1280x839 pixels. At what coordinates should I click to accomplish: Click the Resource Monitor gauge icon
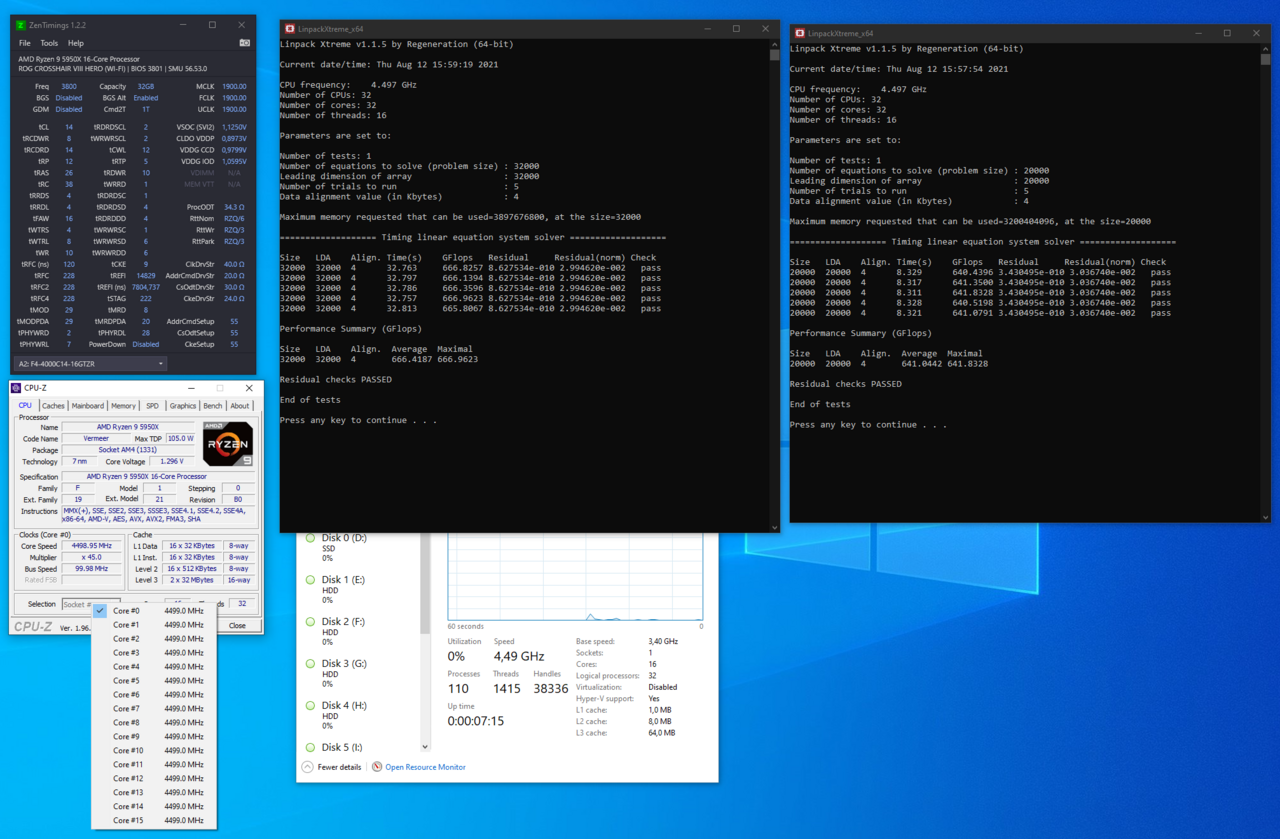(377, 767)
